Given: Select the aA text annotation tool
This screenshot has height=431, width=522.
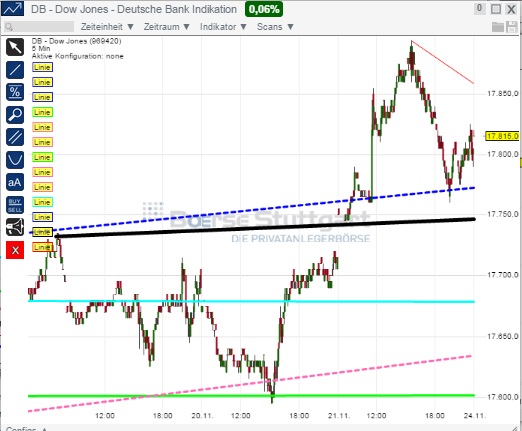Looking at the screenshot, I should 15,182.
